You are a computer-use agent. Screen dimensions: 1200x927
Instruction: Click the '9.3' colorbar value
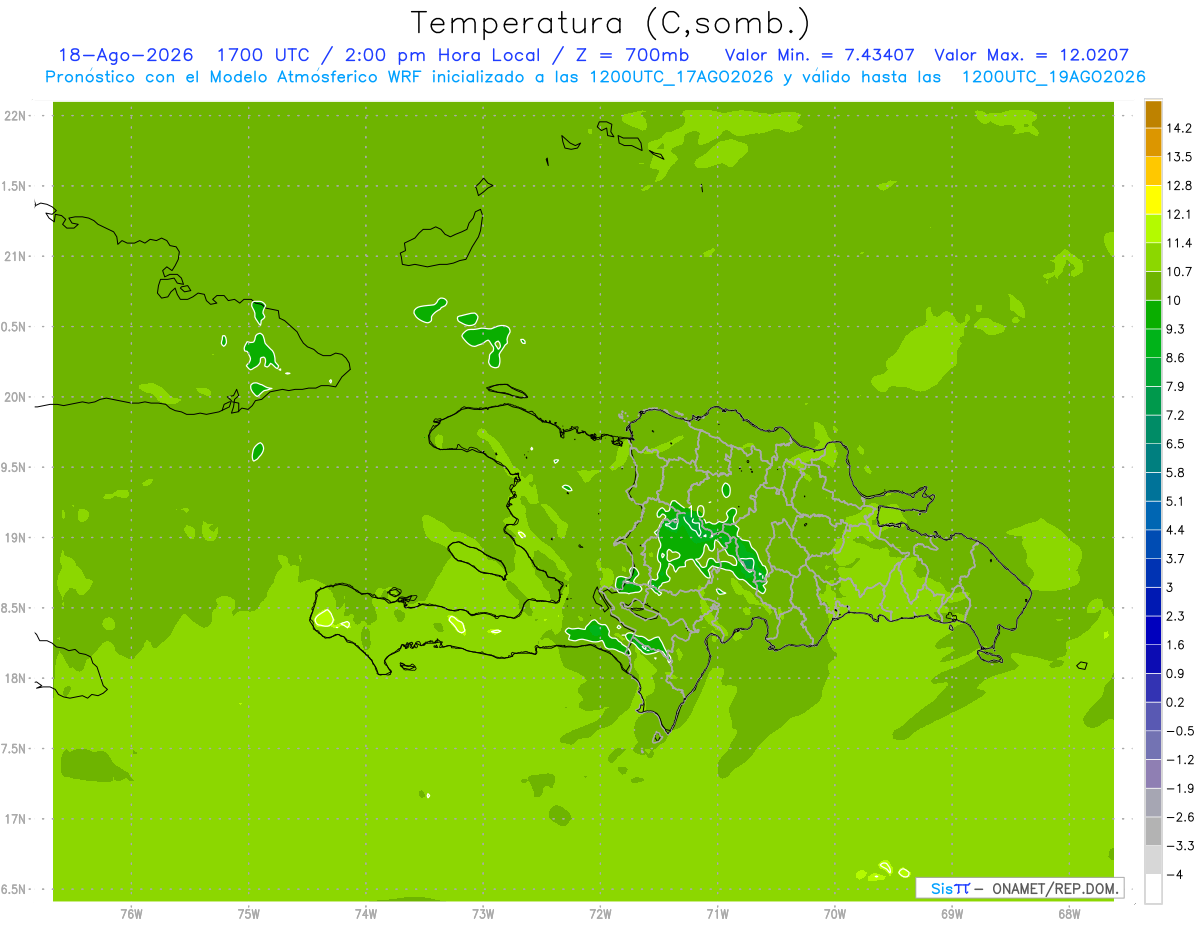tap(1175, 329)
